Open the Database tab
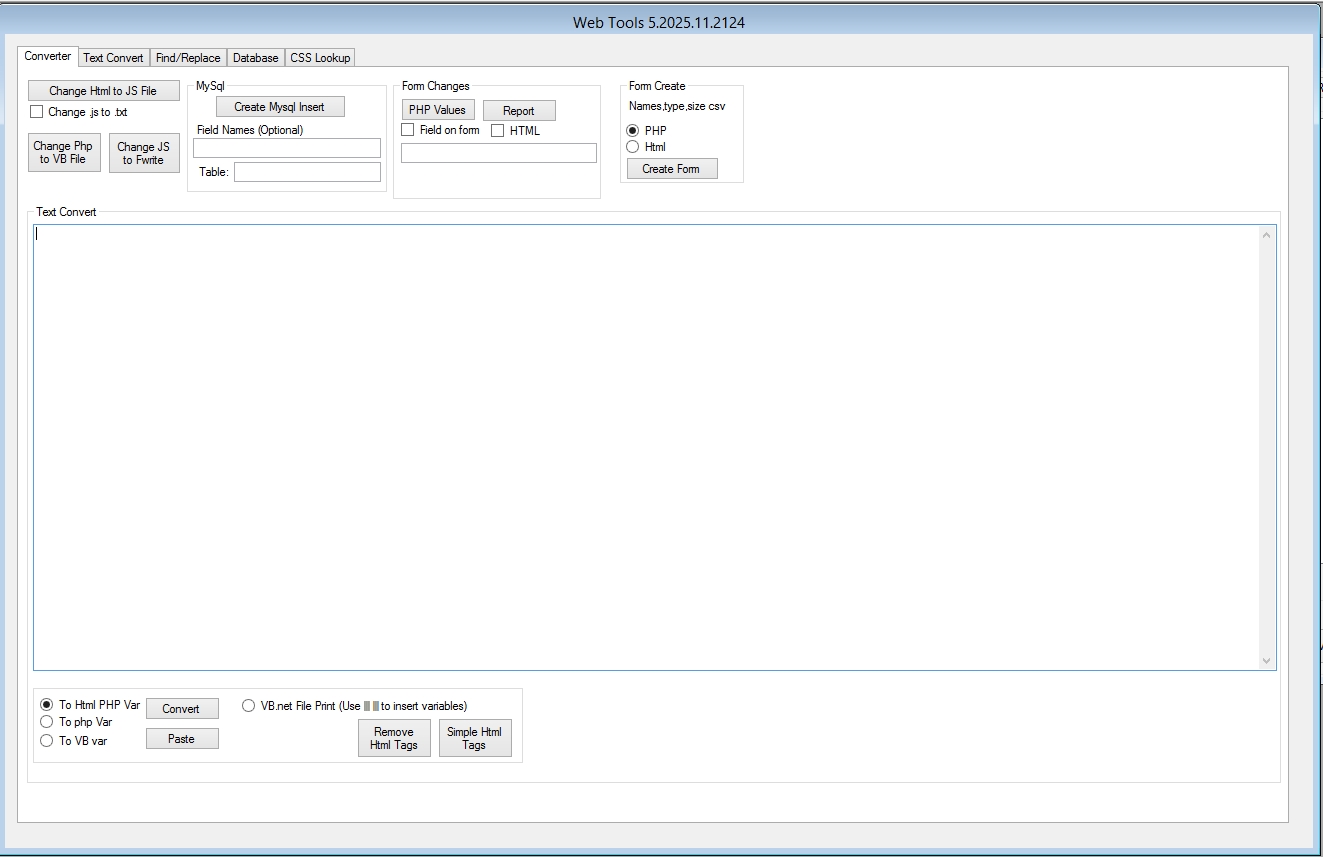The width and height of the screenshot is (1323, 857). tap(256, 58)
